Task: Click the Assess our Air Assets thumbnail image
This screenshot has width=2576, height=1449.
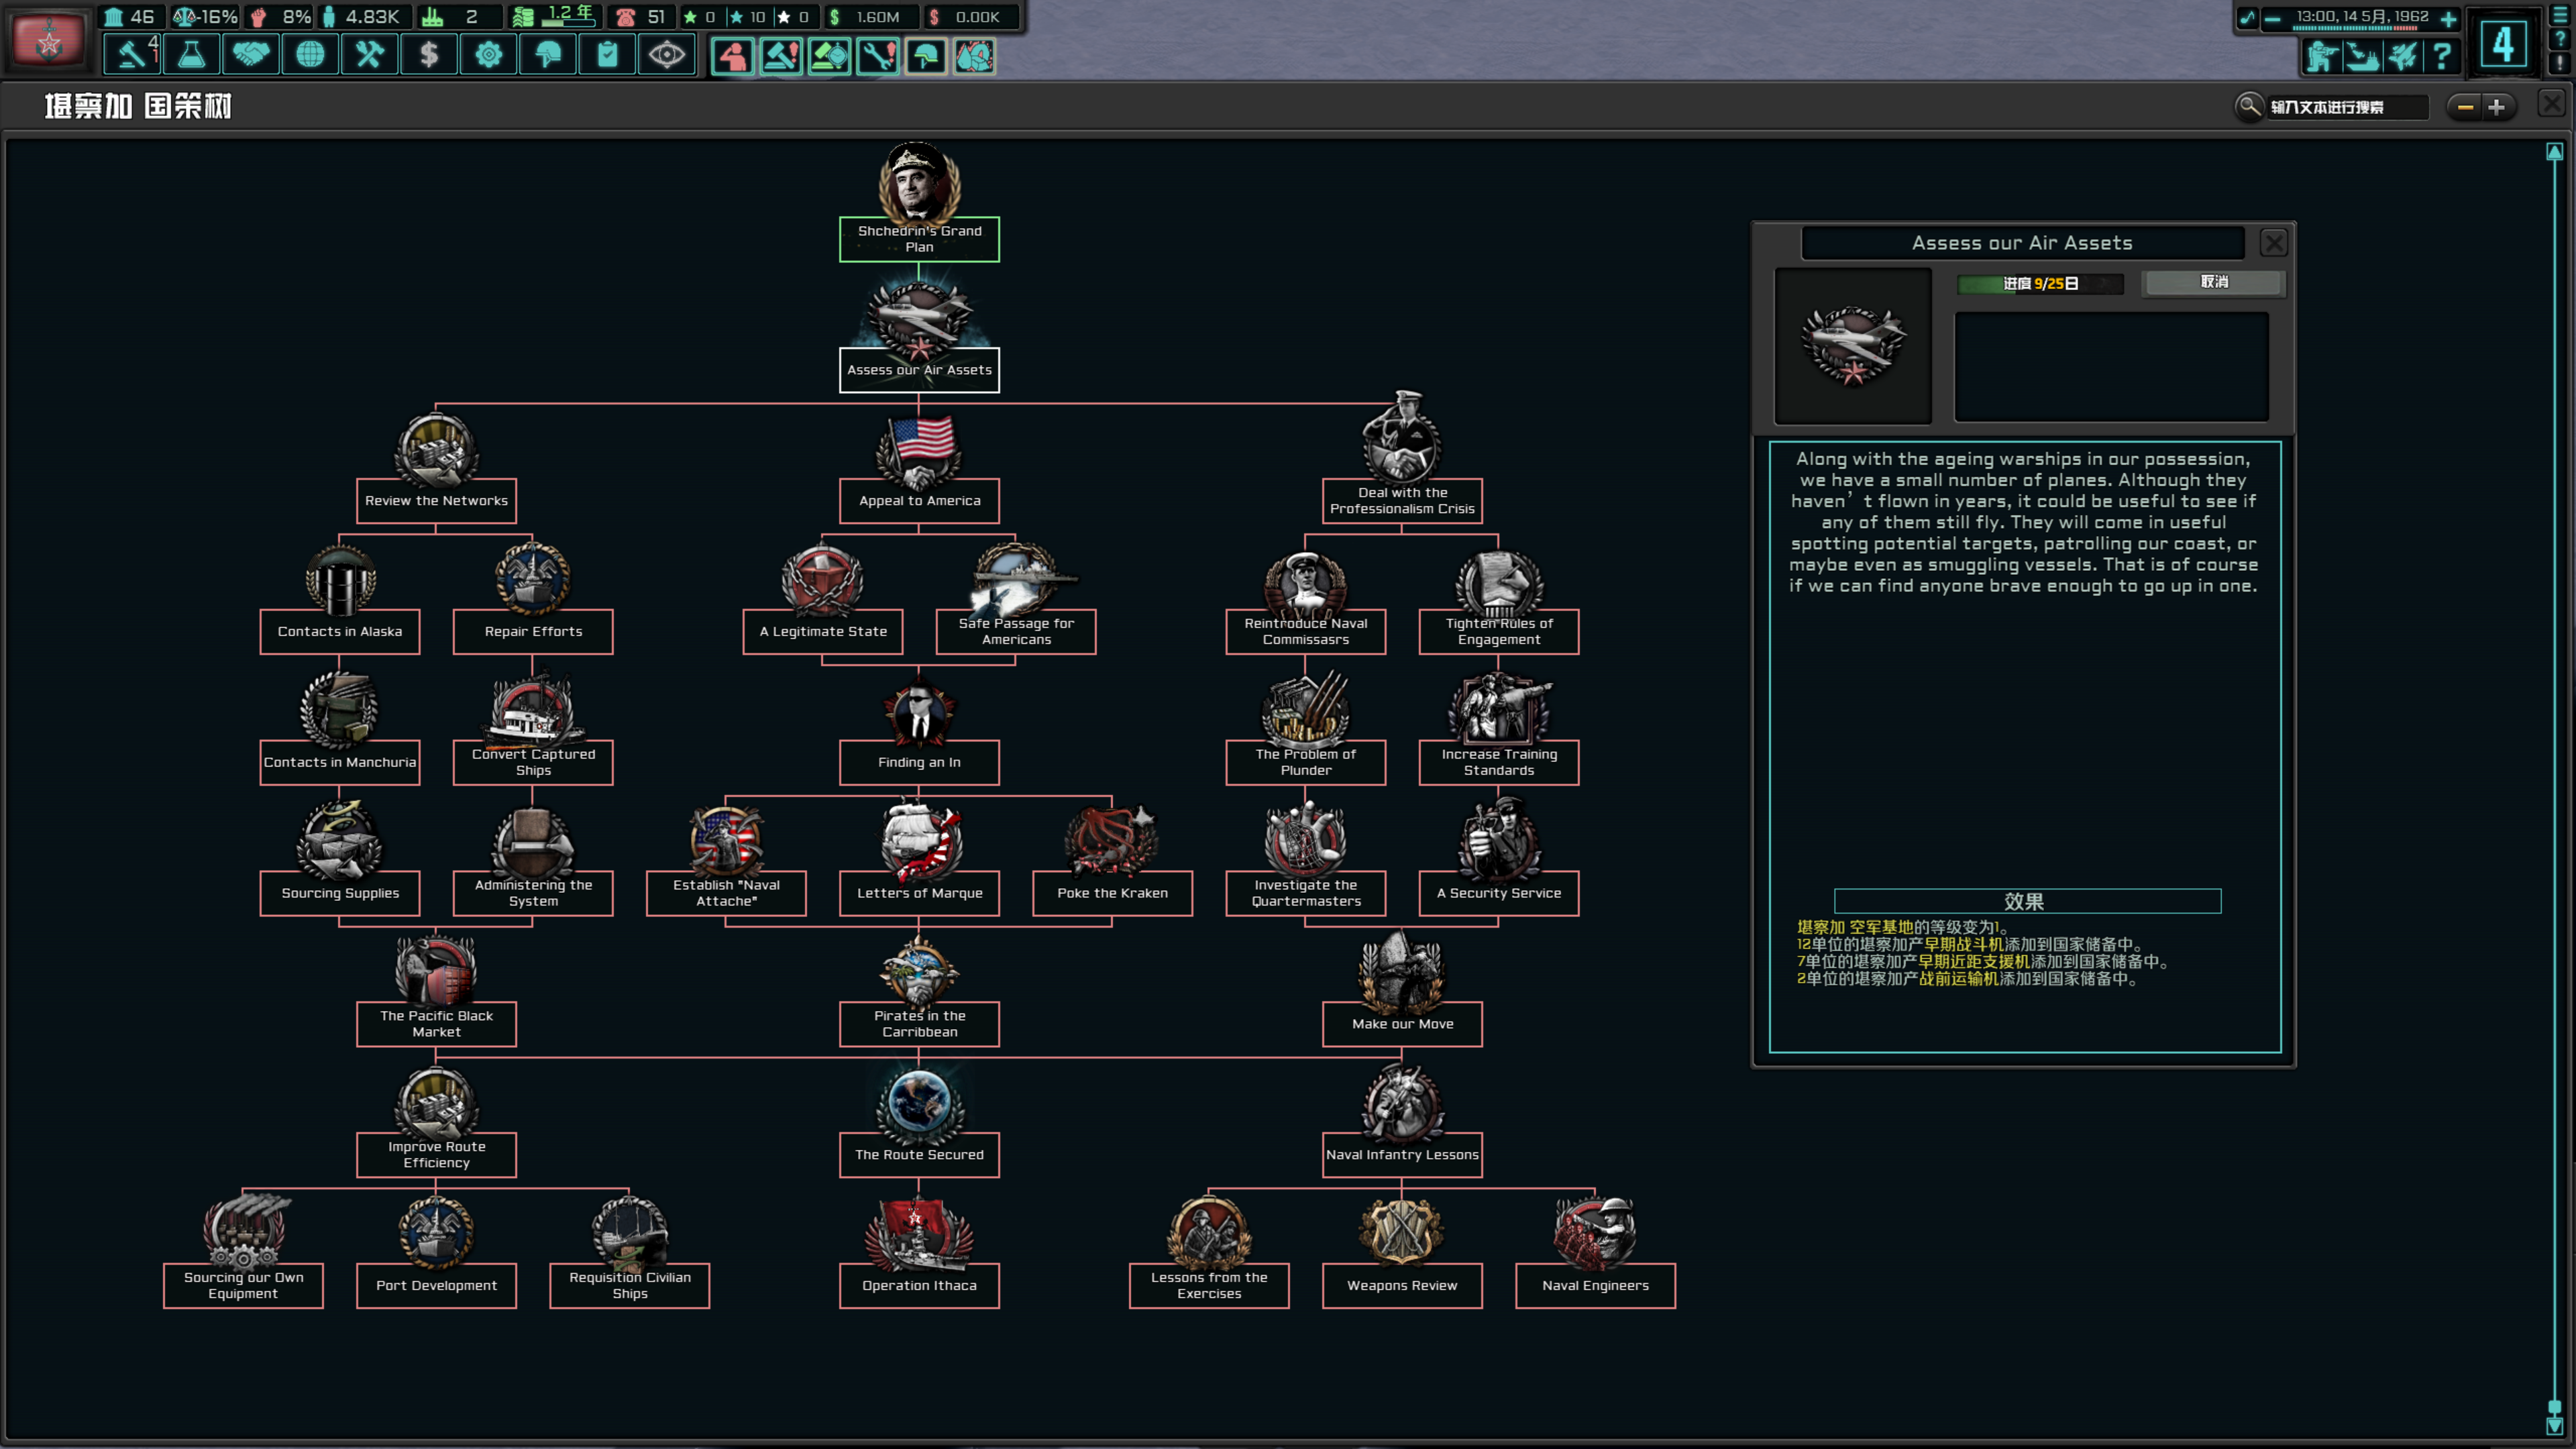Action: tap(1853, 346)
